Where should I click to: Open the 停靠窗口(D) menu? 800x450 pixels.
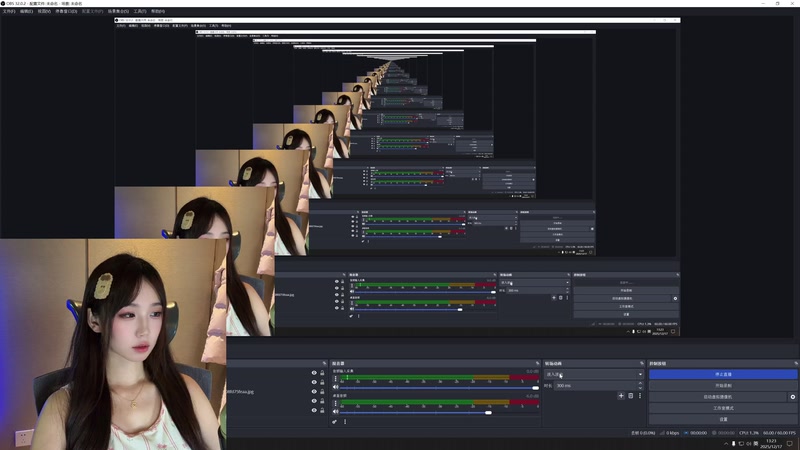pyautogui.click(x=66, y=11)
